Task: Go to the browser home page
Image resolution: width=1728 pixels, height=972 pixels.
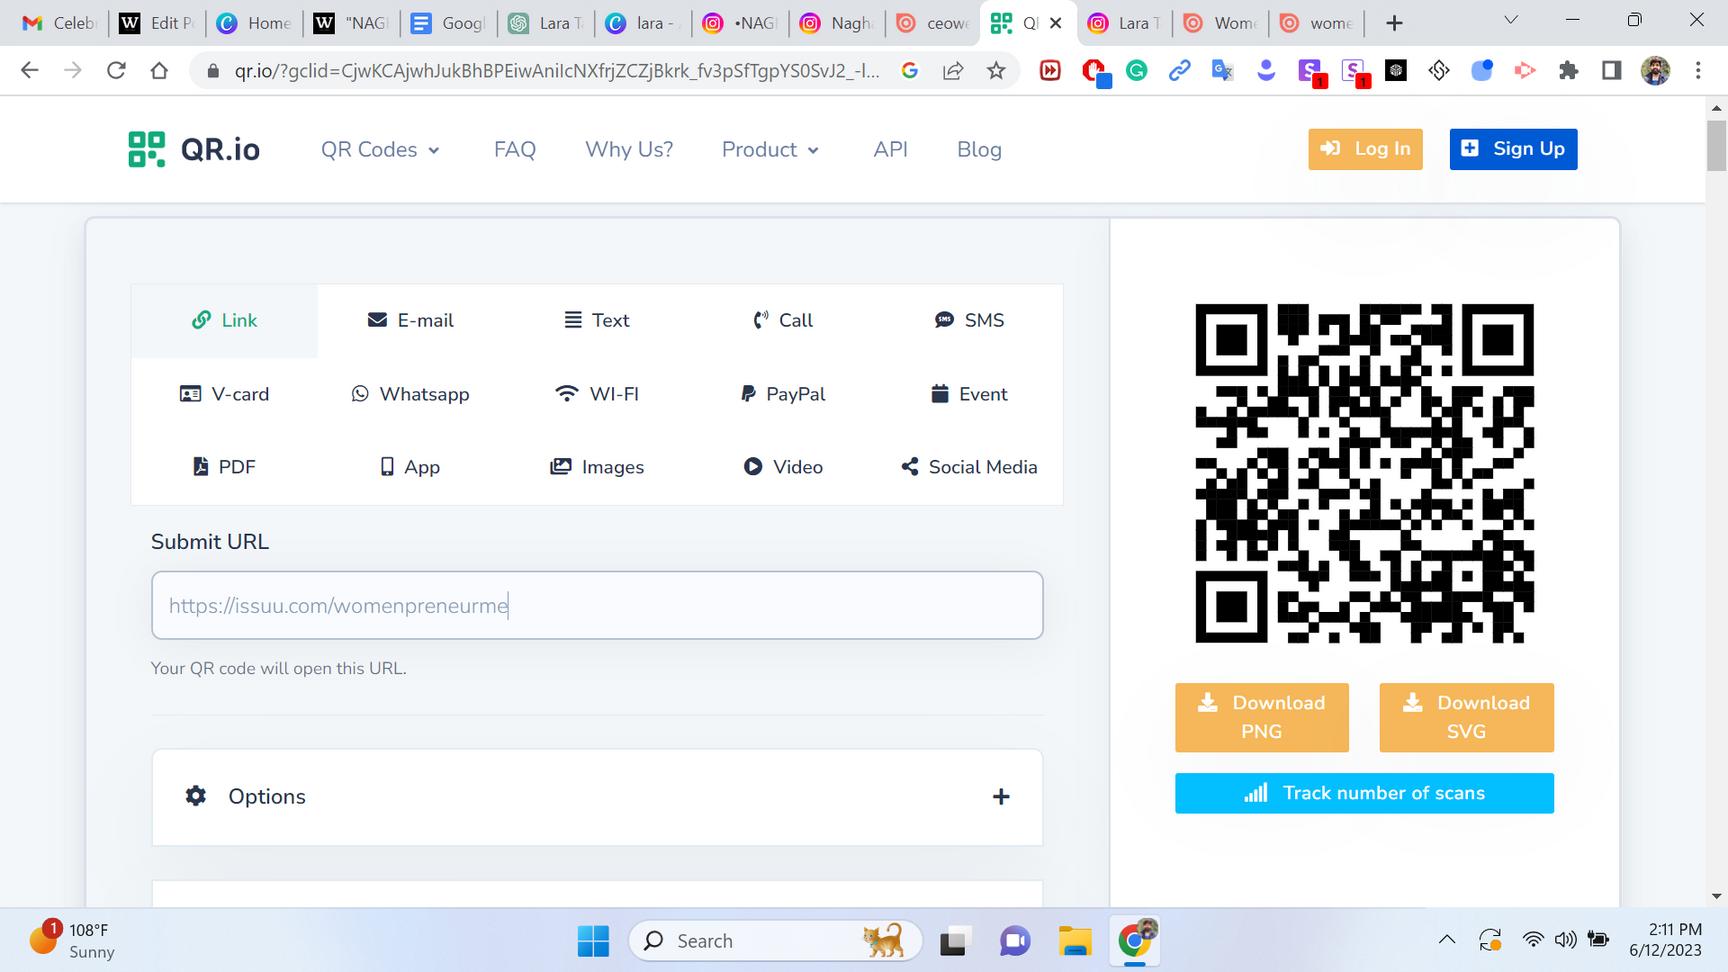Action: click(159, 70)
